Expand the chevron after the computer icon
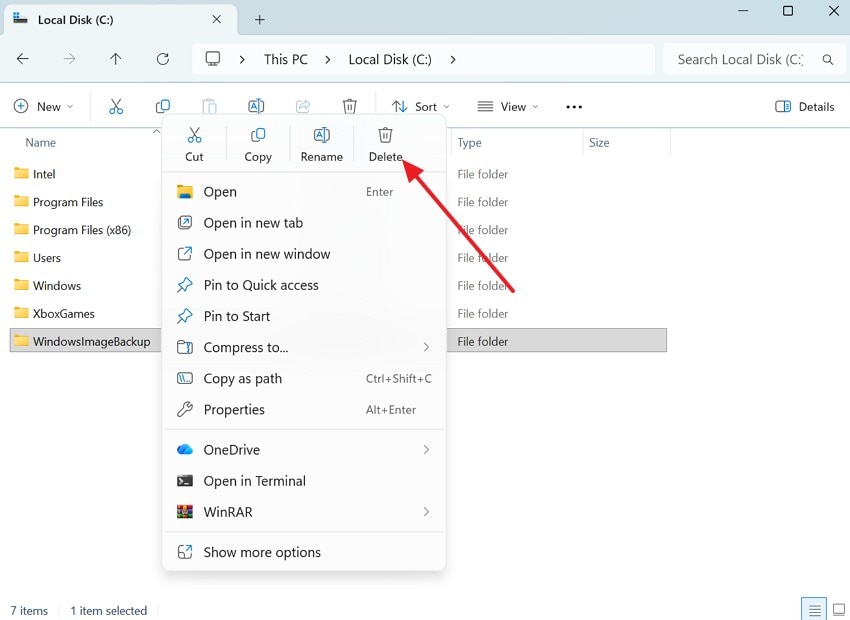The width and height of the screenshot is (850, 620). click(242, 60)
